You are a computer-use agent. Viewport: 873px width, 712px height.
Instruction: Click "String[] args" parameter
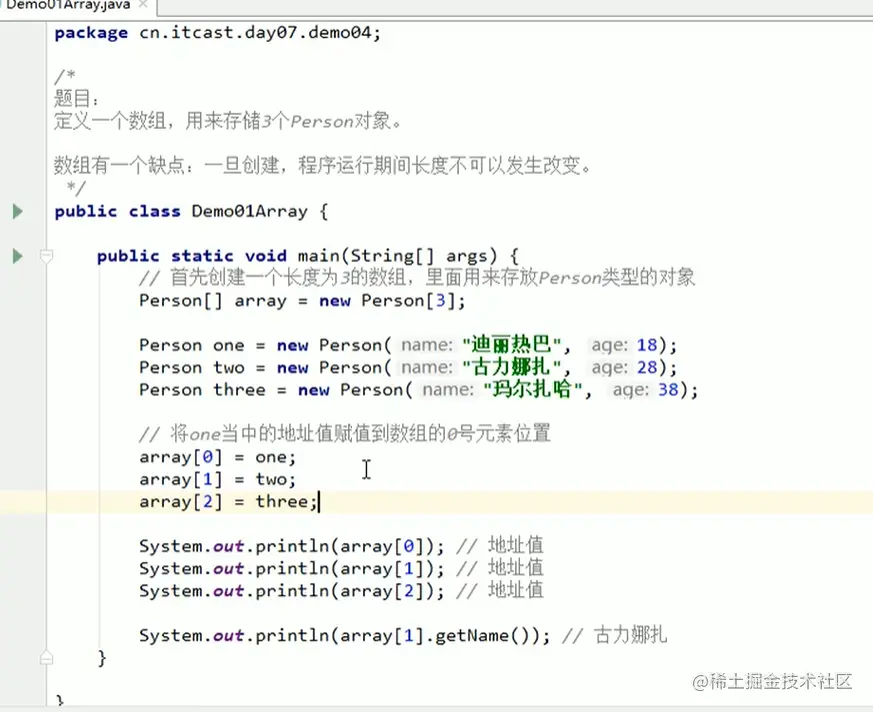[419, 256]
